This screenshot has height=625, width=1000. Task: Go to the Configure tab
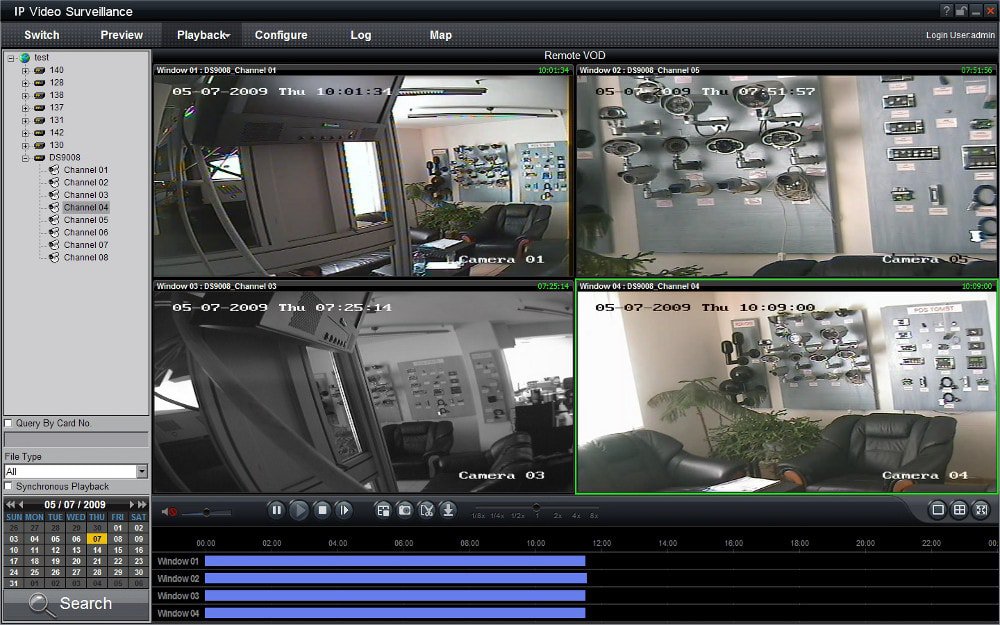coord(281,35)
